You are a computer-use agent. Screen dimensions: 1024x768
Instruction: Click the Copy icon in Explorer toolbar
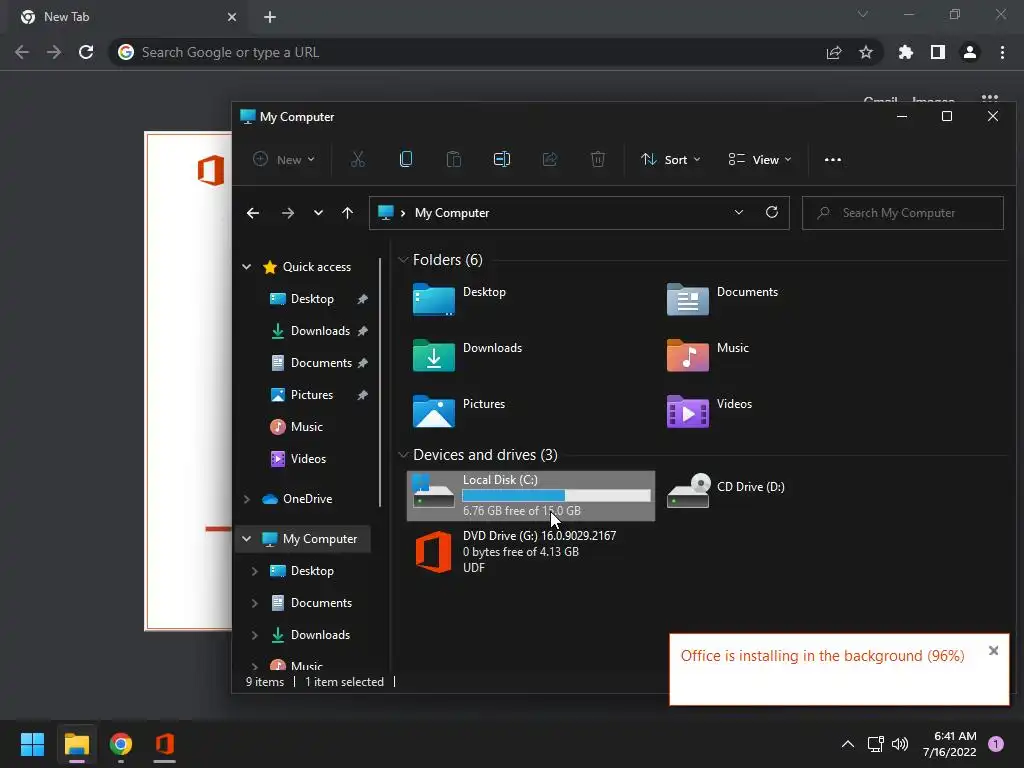click(x=406, y=159)
